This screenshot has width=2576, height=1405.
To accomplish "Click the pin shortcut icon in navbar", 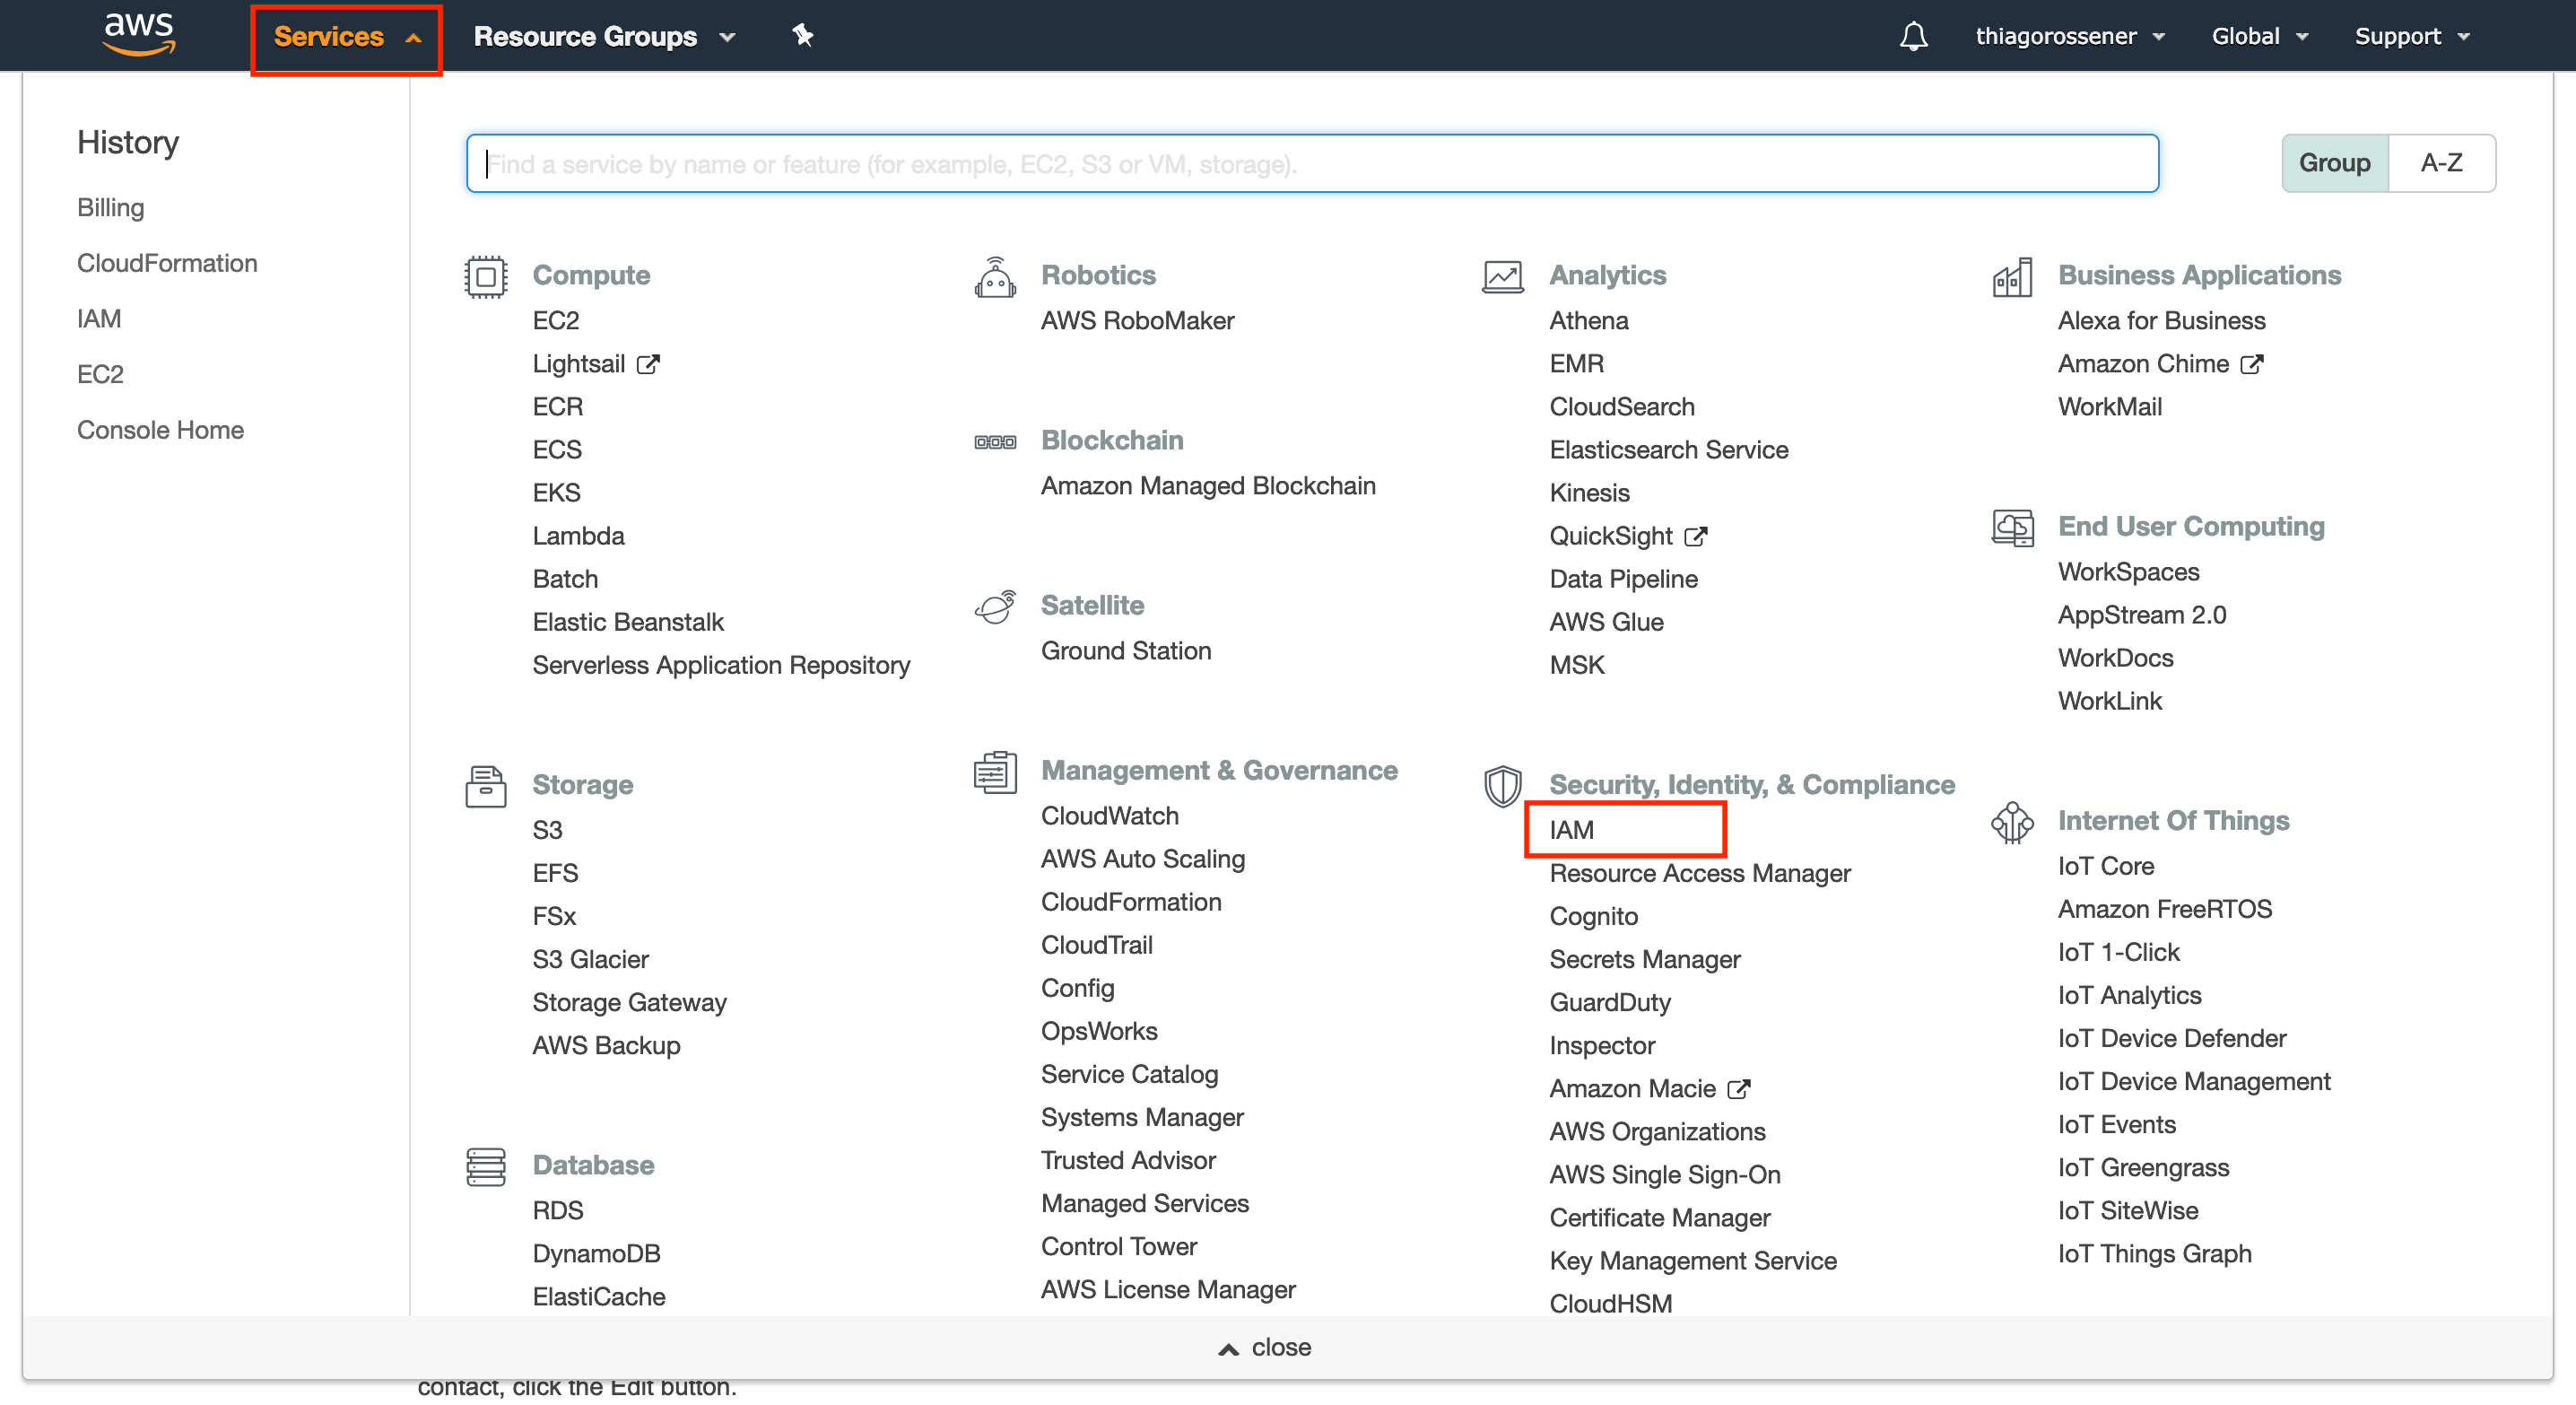I will pyautogui.click(x=802, y=36).
